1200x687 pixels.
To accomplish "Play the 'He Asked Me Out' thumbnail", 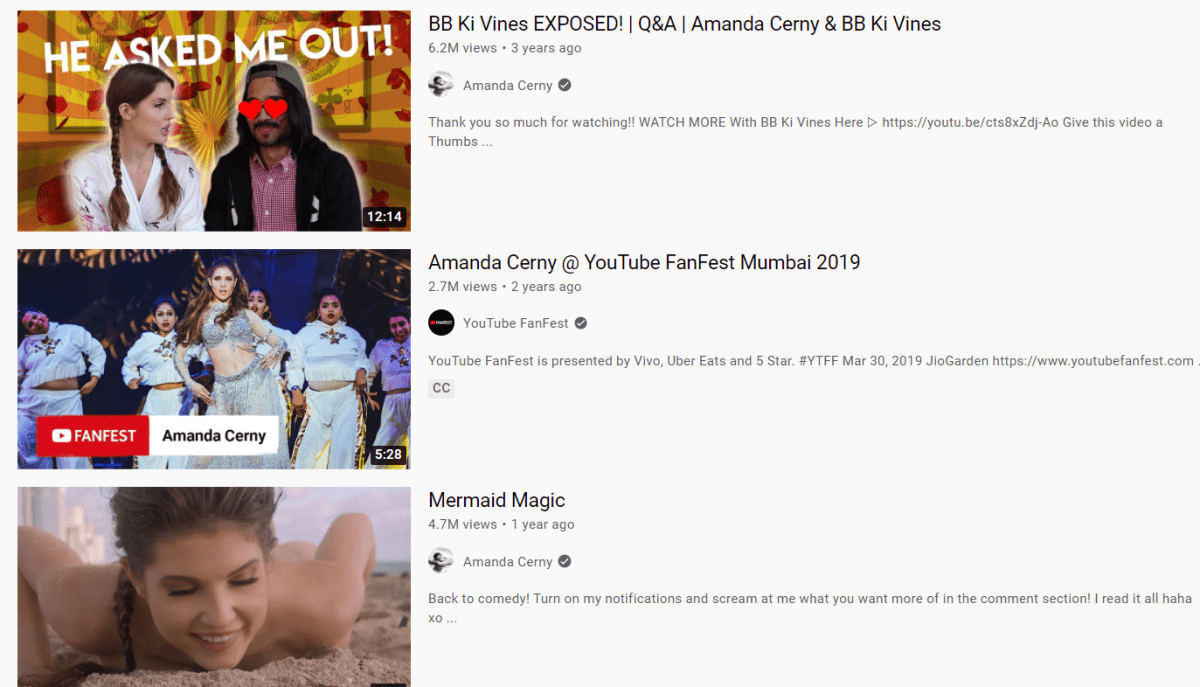I will (214, 121).
